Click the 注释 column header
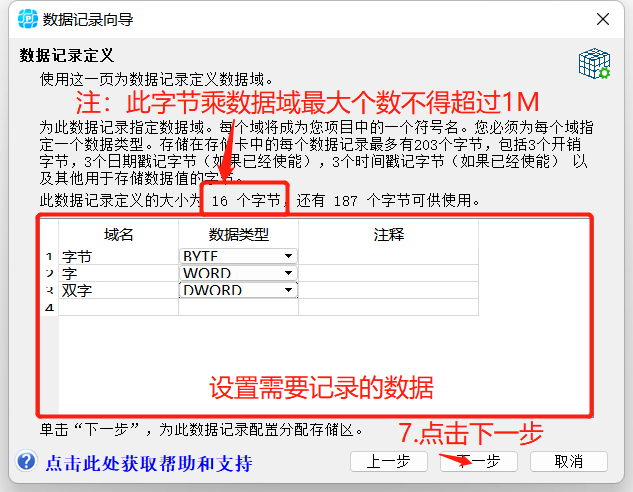633x492 pixels. point(388,234)
